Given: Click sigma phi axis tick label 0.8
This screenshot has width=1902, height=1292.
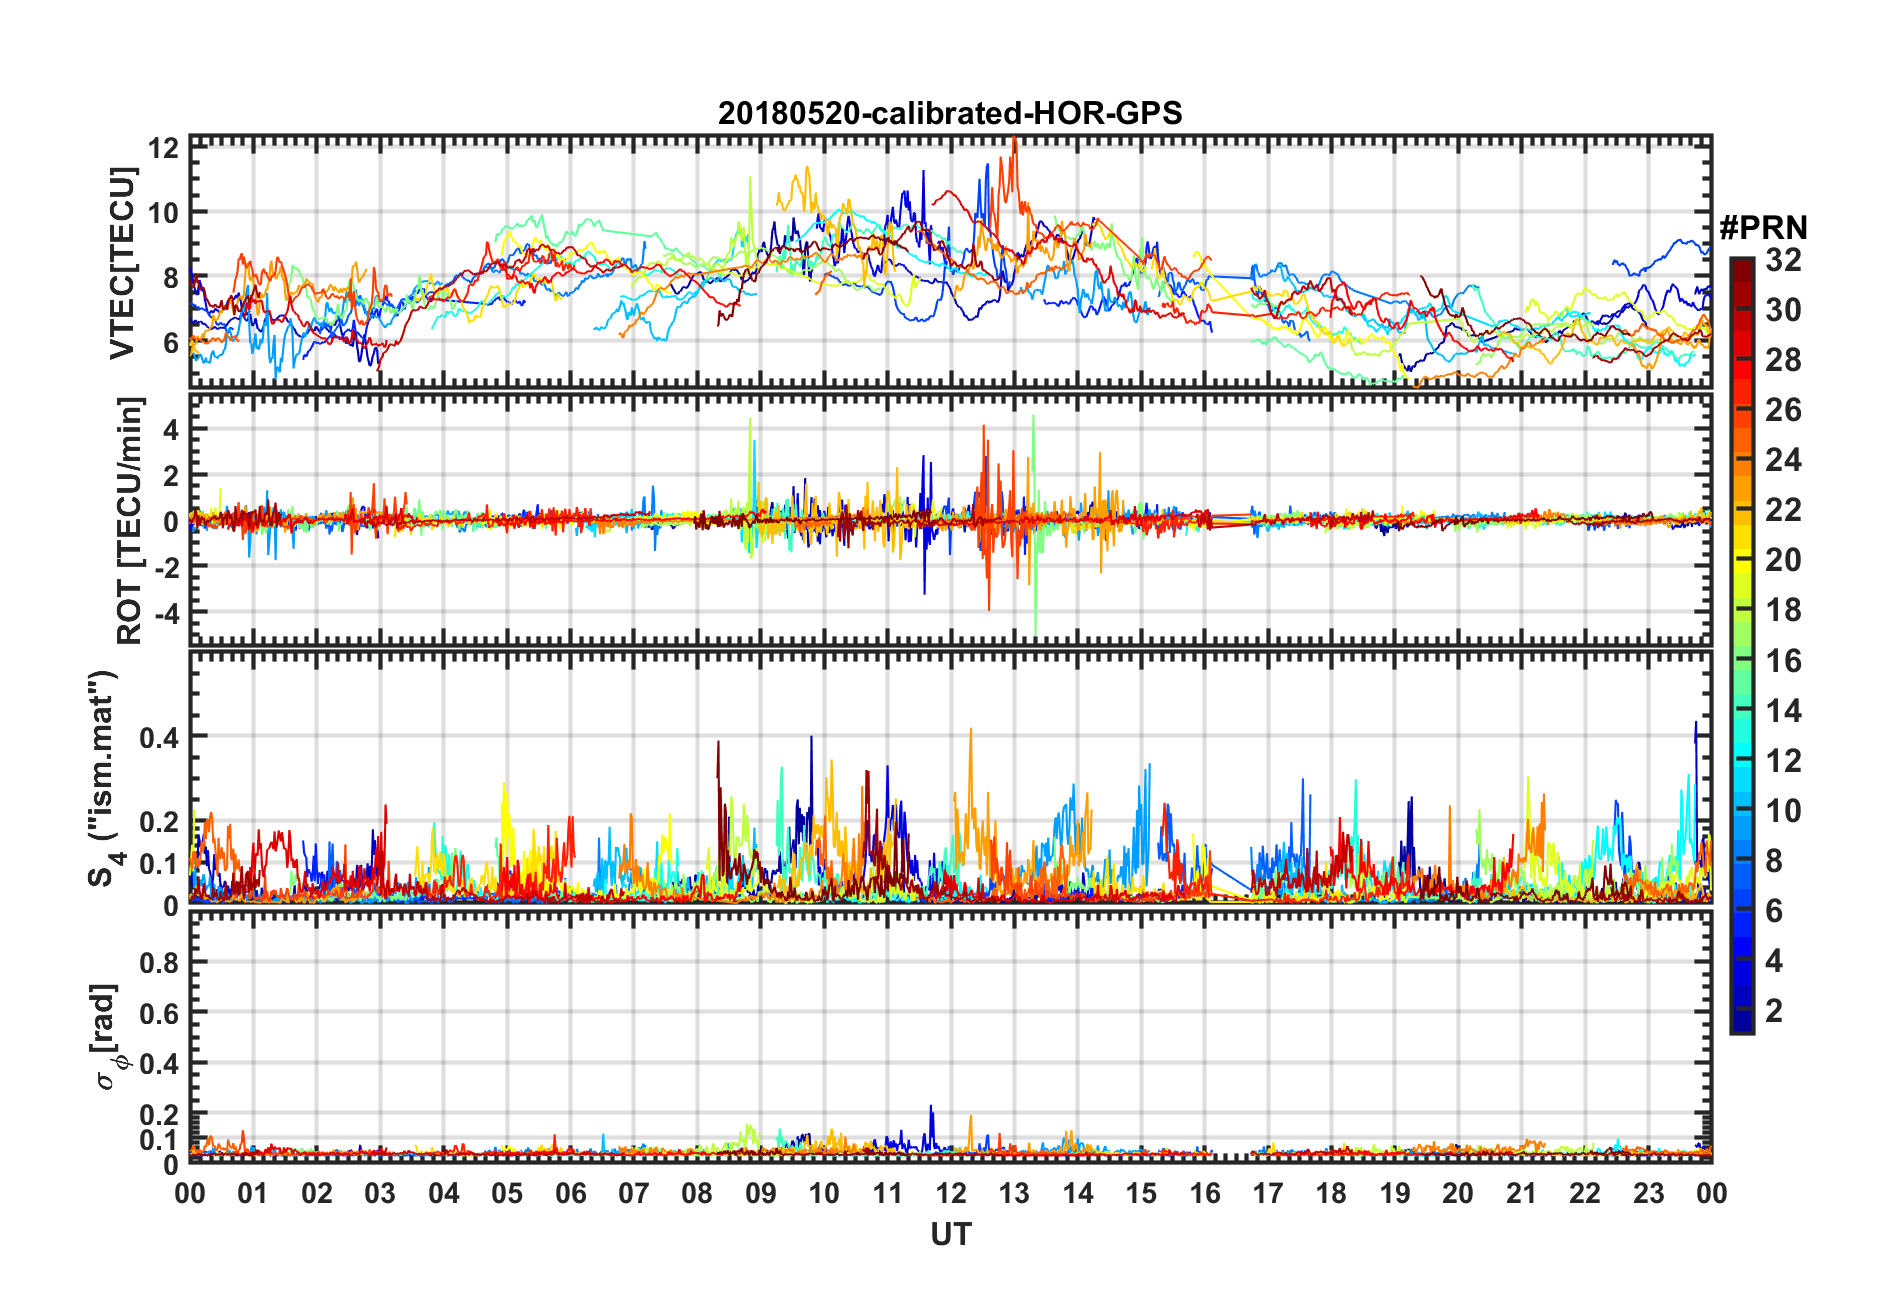Looking at the screenshot, I should 159,963.
